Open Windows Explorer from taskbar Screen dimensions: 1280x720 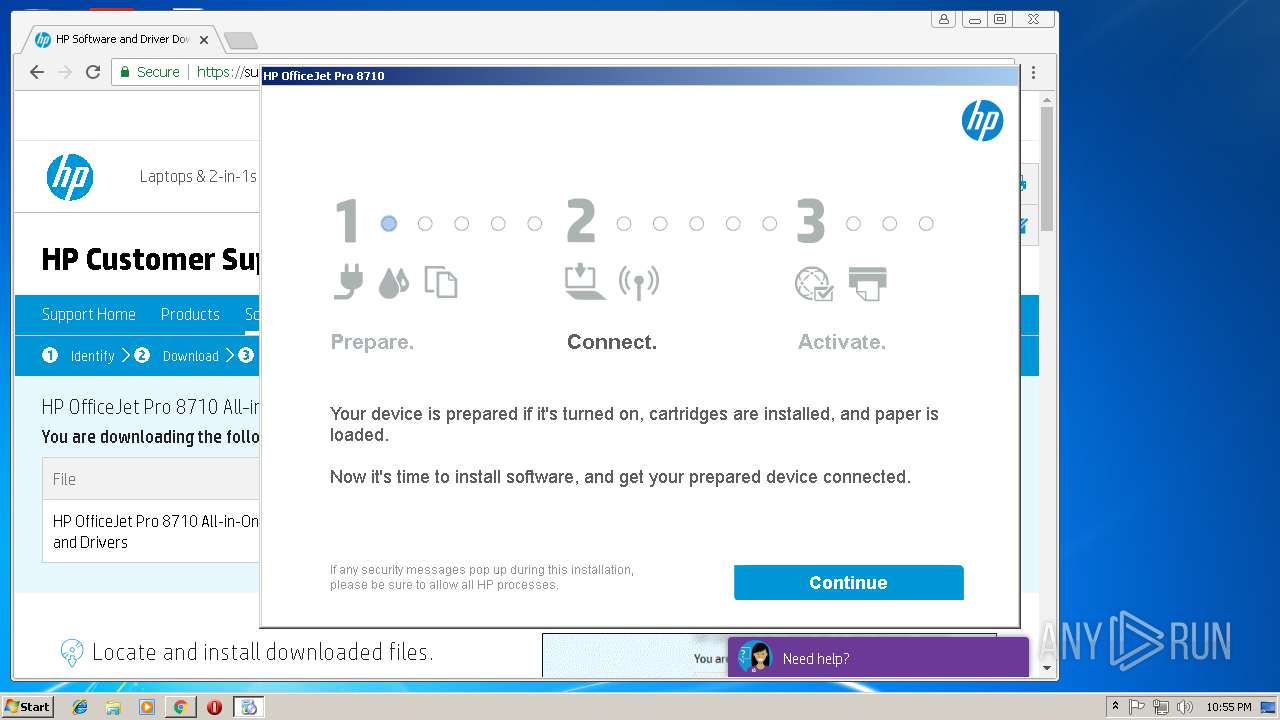point(113,707)
